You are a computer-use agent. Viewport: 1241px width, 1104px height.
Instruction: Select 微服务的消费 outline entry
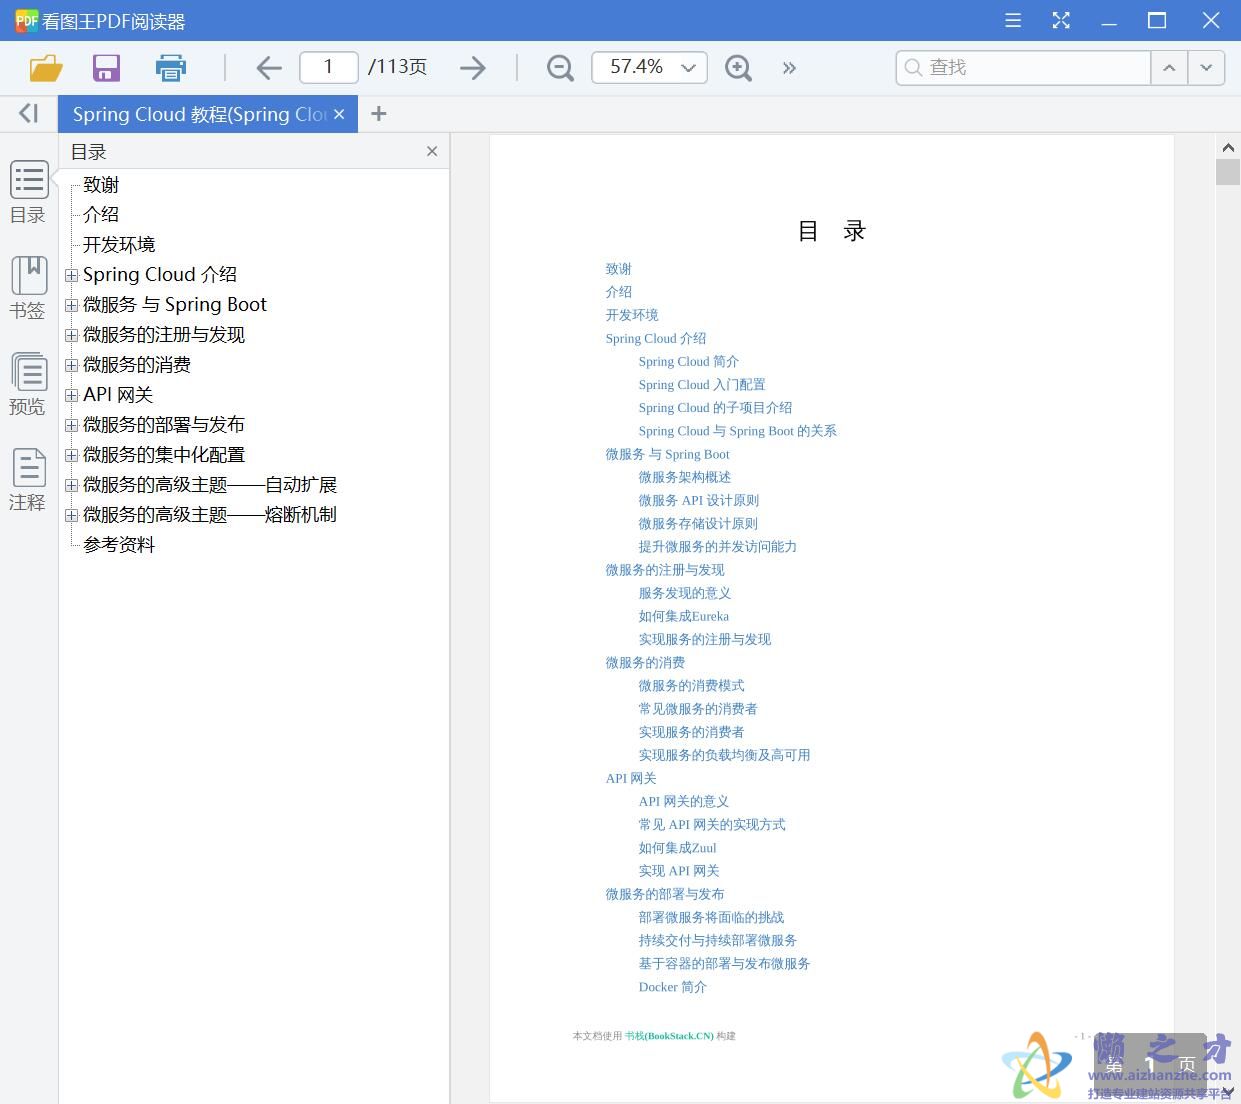pyautogui.click(x=137, y=365)
